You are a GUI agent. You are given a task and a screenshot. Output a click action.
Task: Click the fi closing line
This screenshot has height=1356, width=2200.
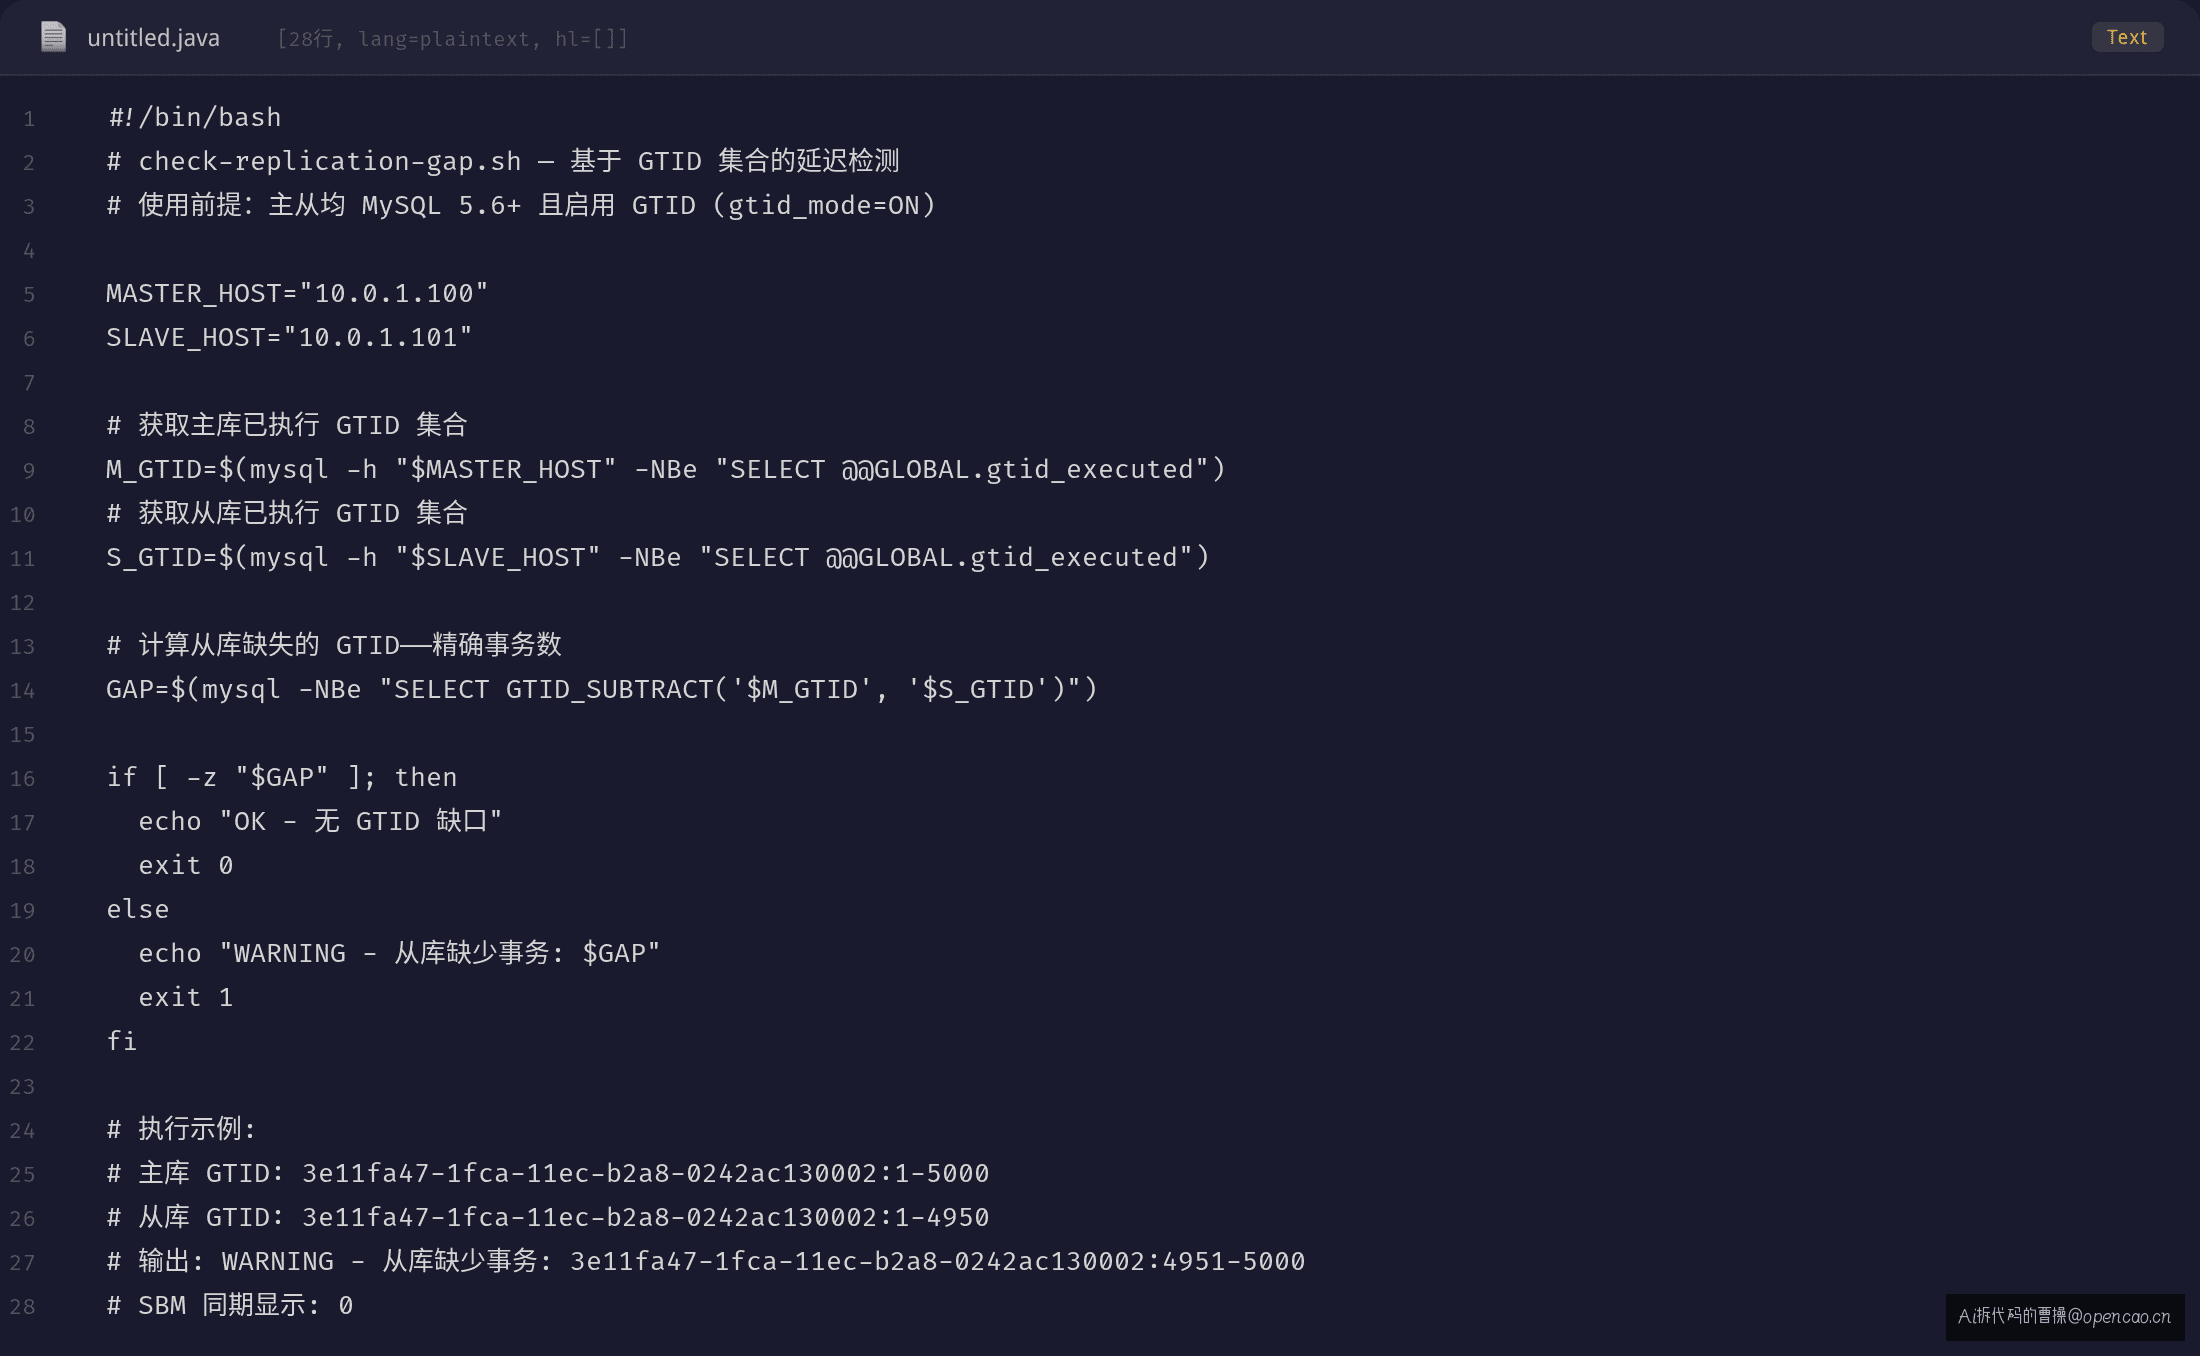click(x=122, y=1042)
